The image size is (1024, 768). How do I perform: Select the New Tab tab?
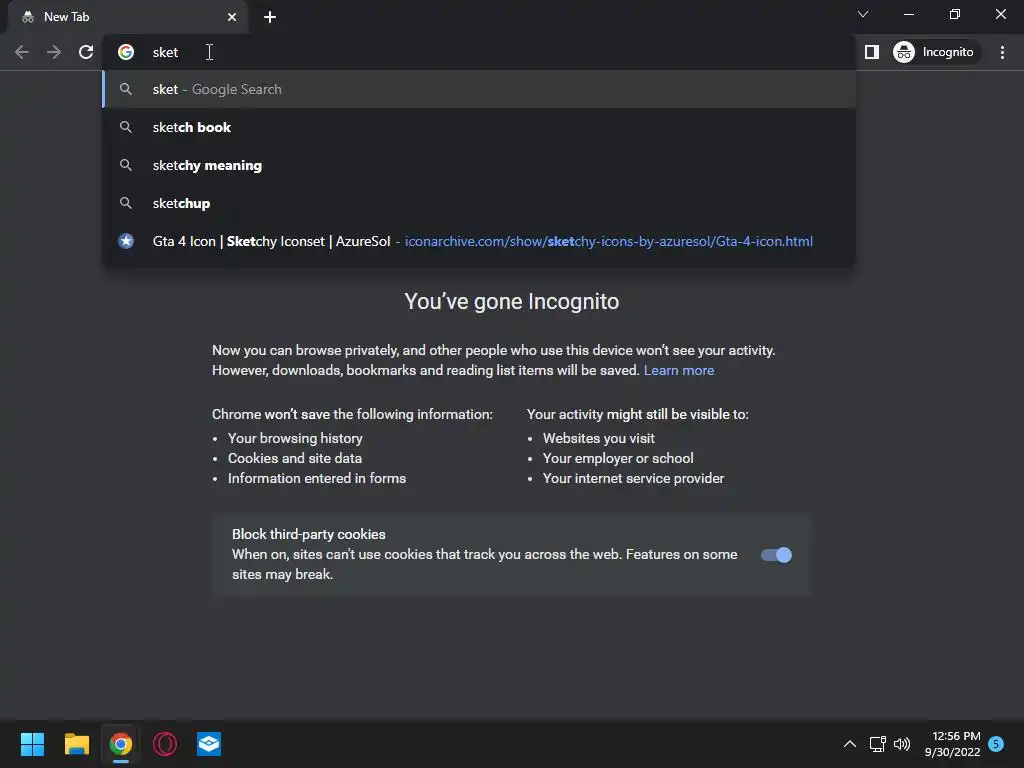coord(127,17)
